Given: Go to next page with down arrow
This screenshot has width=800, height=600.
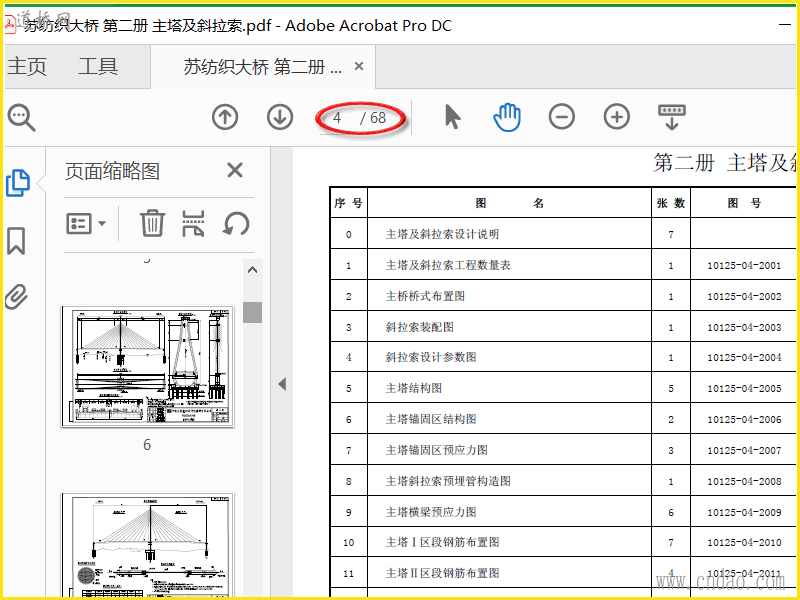Looking at the screenshot, I should (280, 117).
